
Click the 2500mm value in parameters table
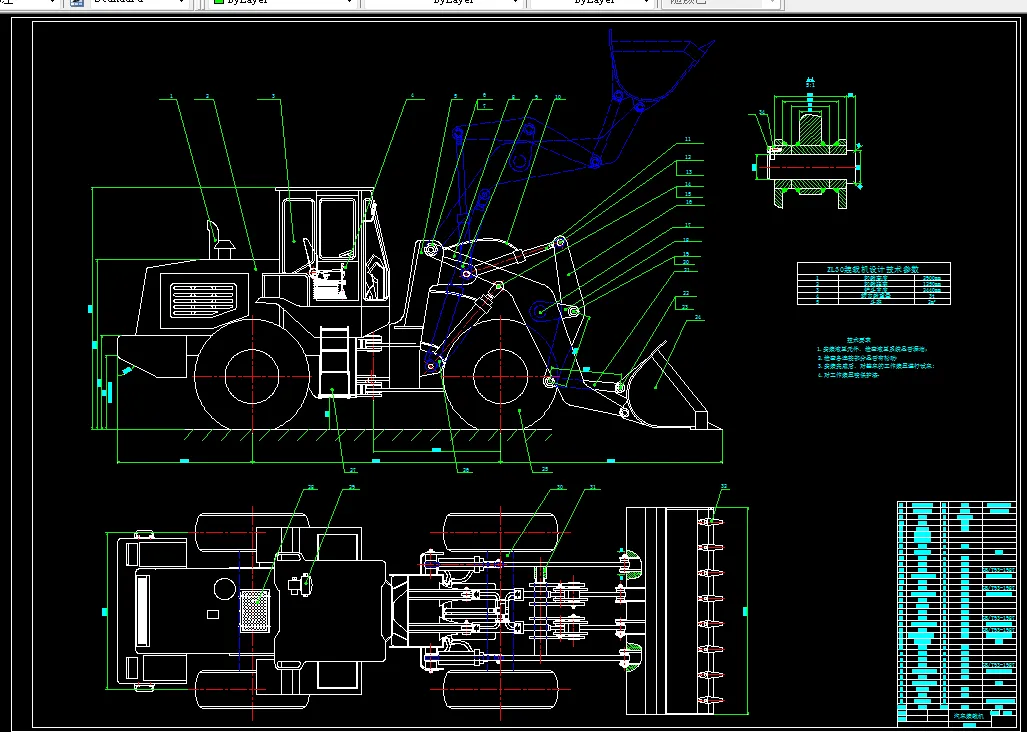pos(931,278)
